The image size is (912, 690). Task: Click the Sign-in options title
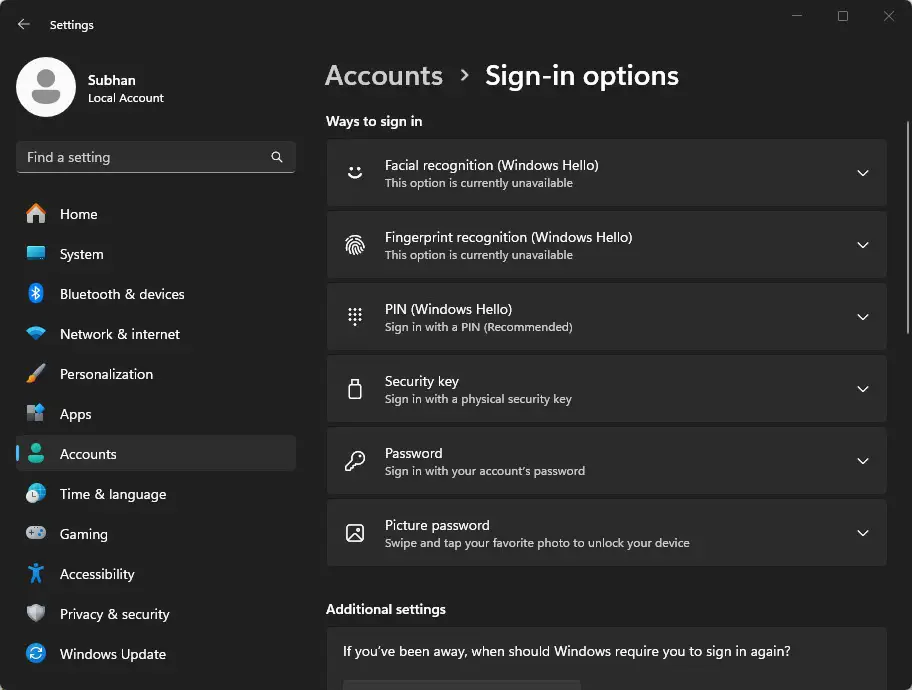pyautogui.click(x=582, y=76)
